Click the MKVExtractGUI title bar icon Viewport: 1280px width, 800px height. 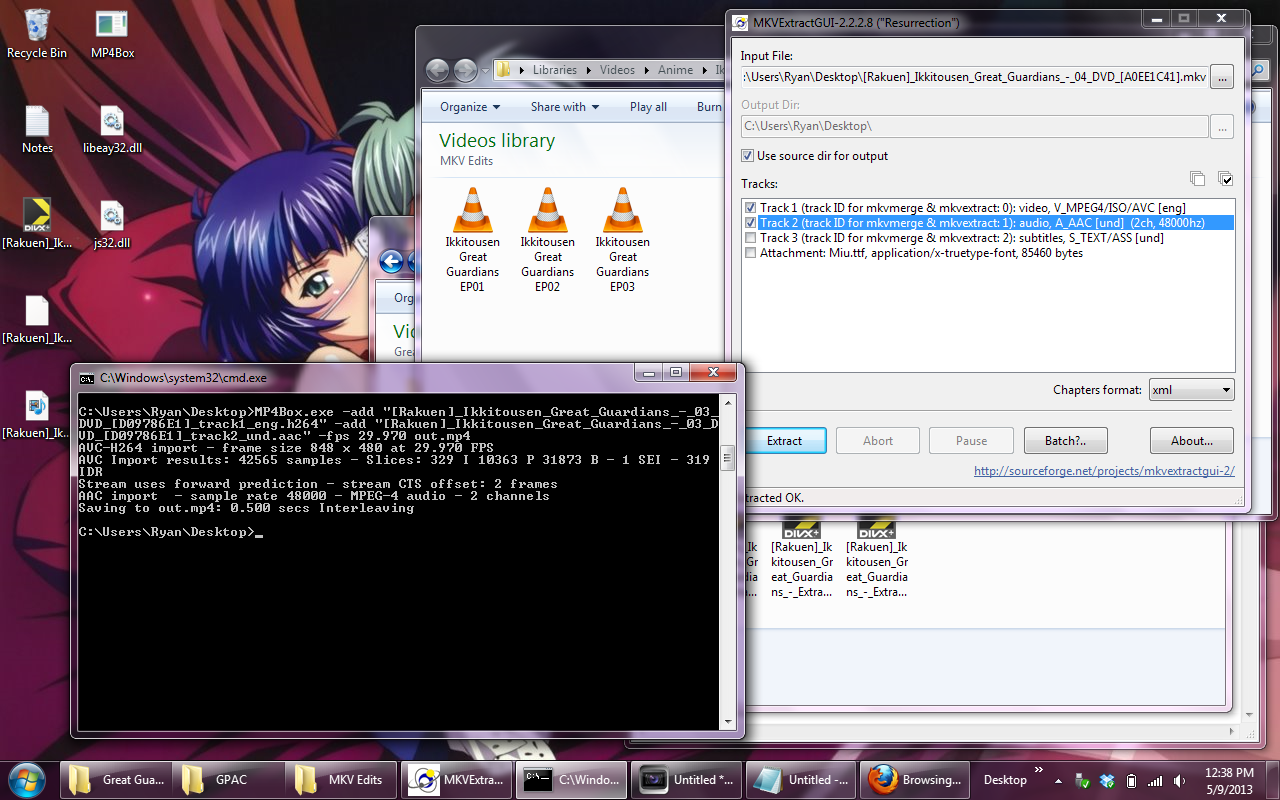(x=740, y=22)
